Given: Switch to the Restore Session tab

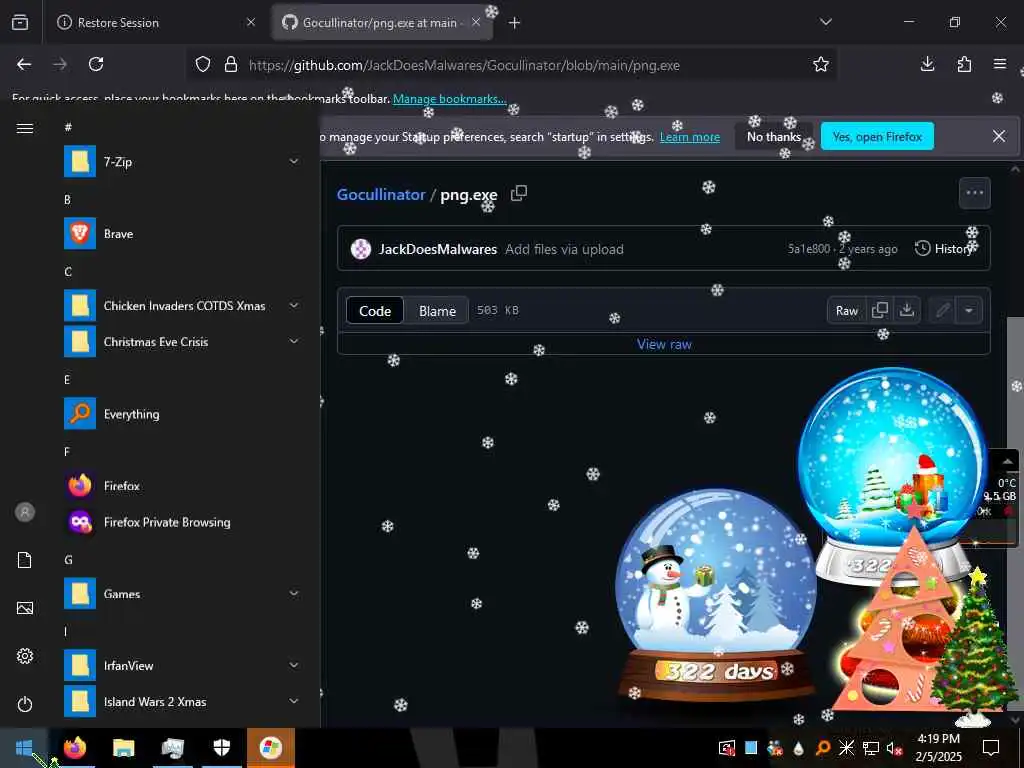Looking at the screenshot, I should 155,22.
